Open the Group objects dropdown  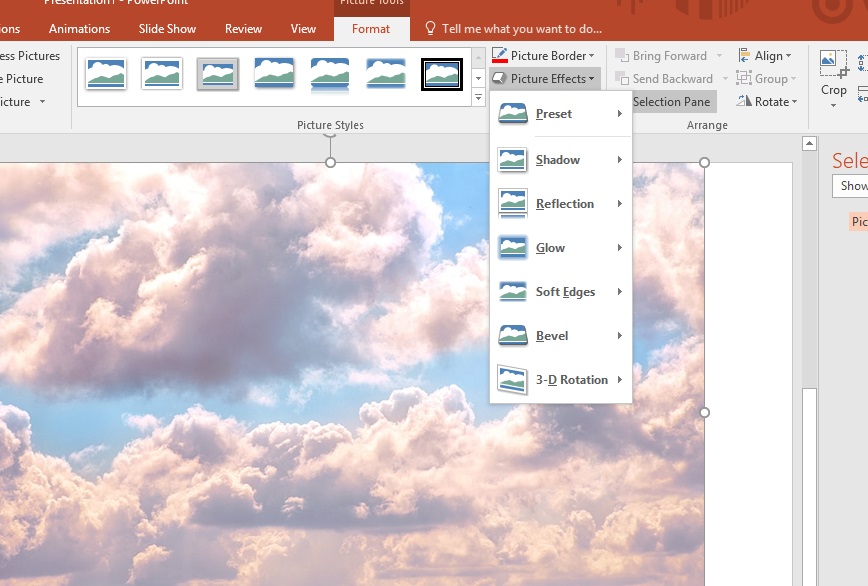(x=766, y=79)
